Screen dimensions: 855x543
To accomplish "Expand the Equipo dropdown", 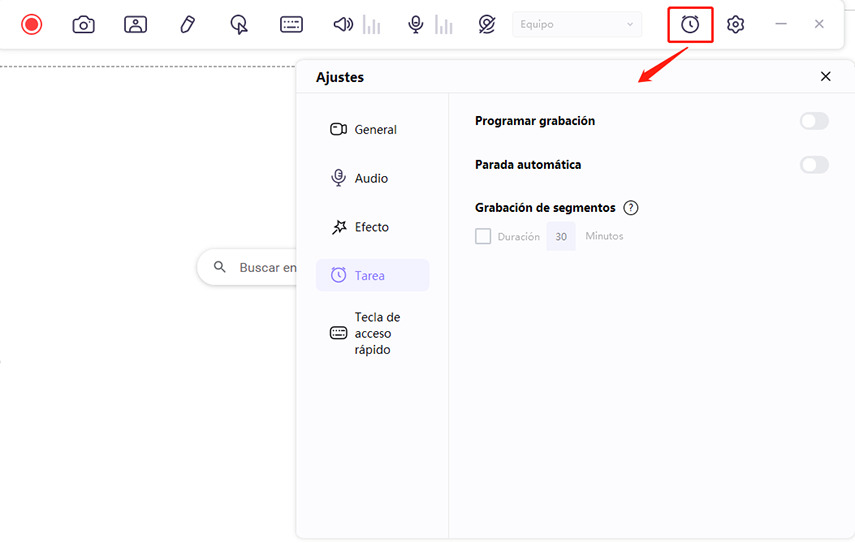I will pos(577,24).
